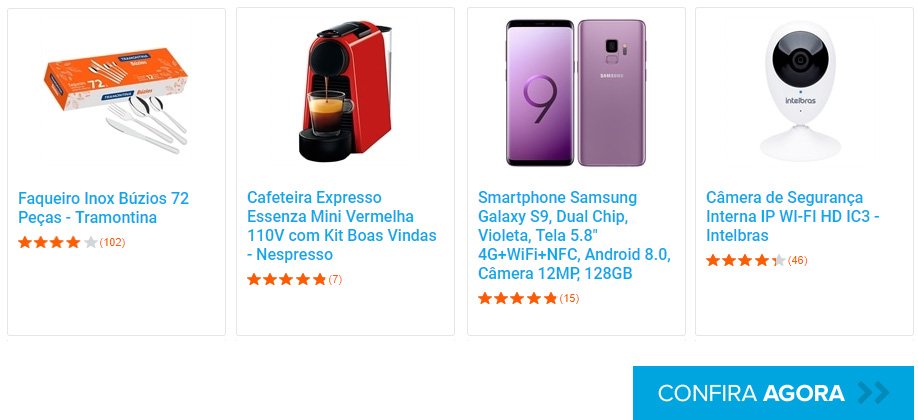Open the red Nespresso coffee machine image
918x420 pixels.
point(345,91)
